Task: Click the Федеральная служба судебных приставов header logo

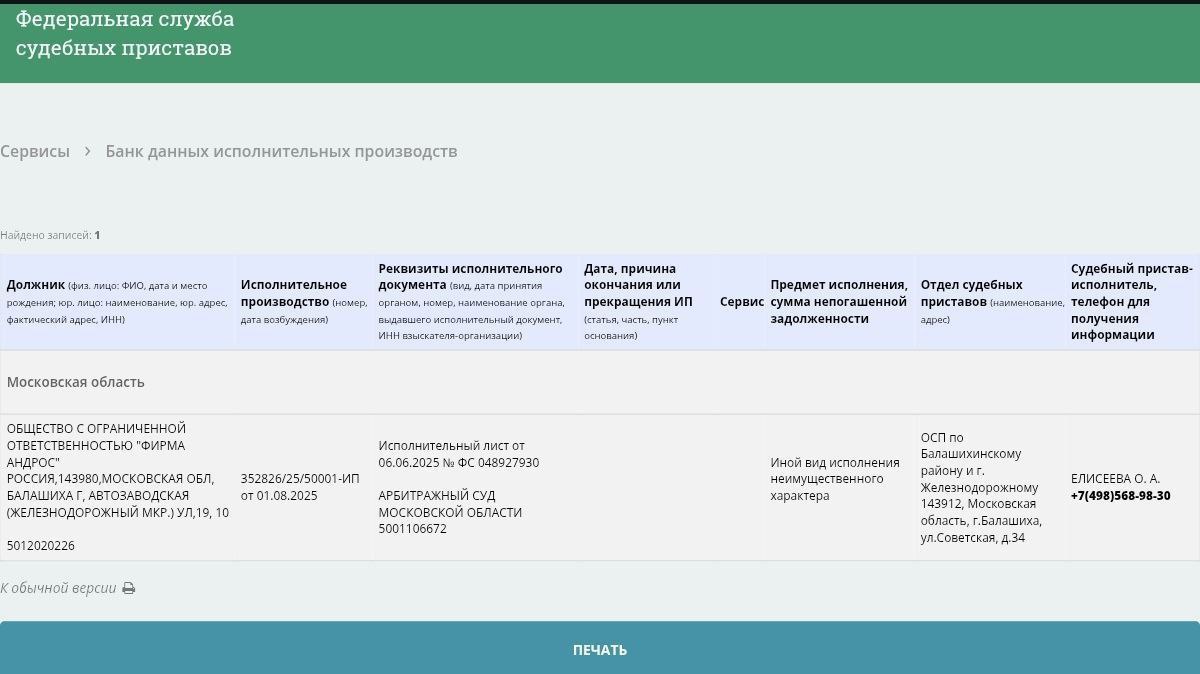Action: [x=124, y=33]
